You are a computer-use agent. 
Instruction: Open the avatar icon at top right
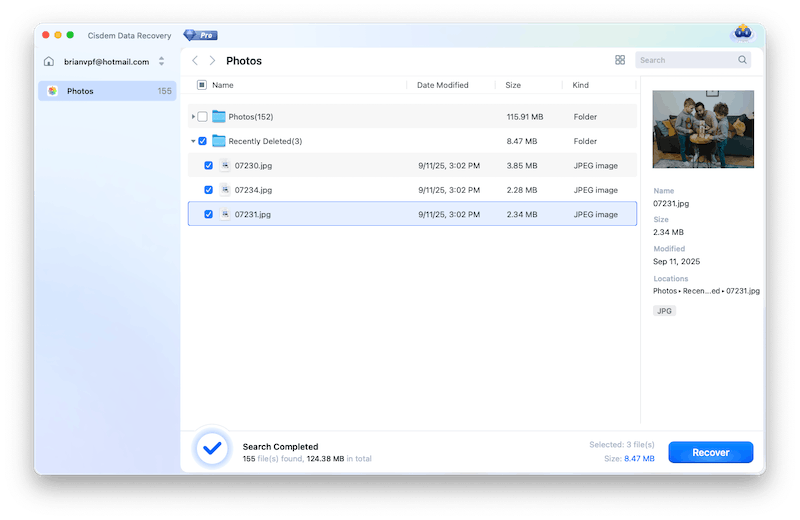tap(742, 33)
